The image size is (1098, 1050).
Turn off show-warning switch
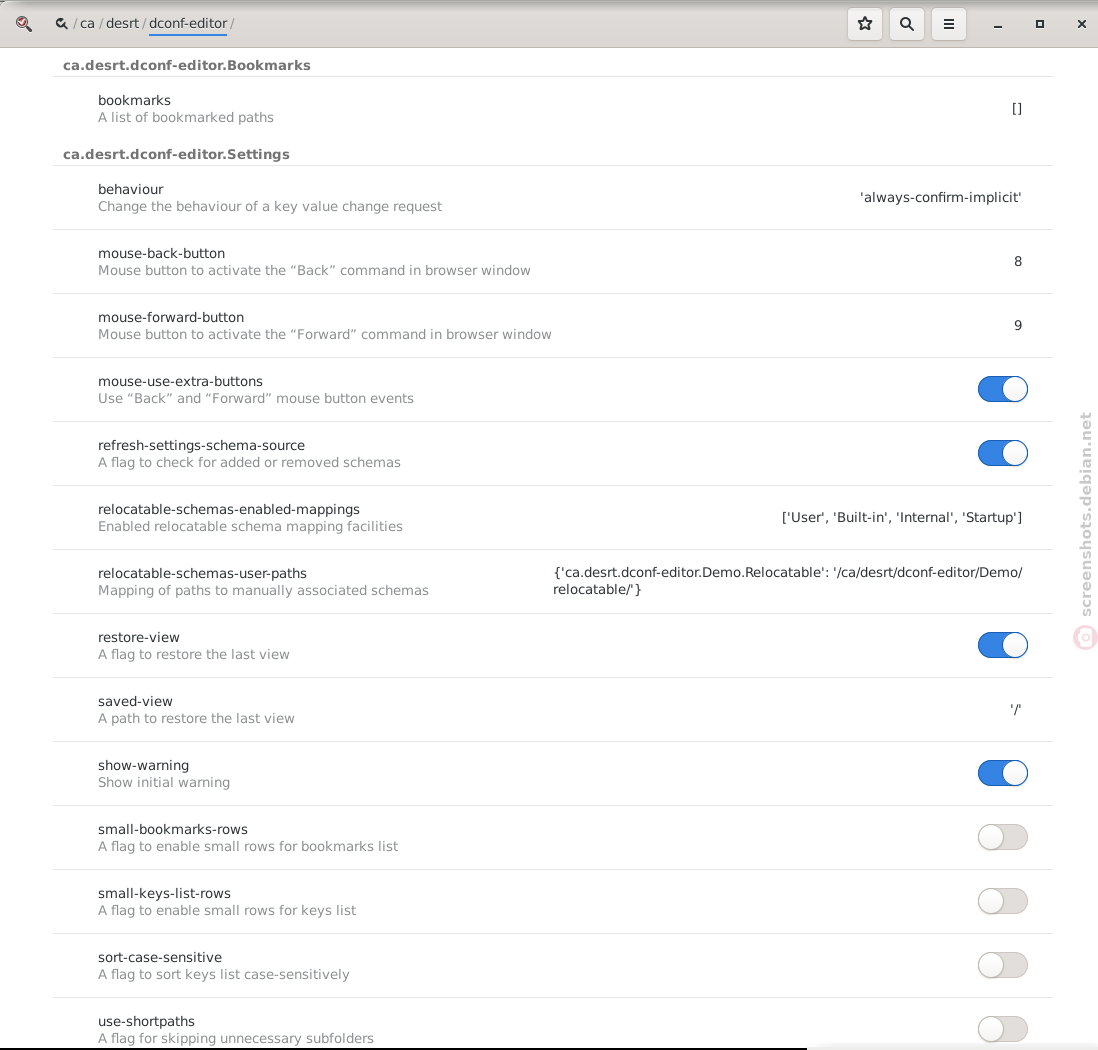tap(1003, 773)
